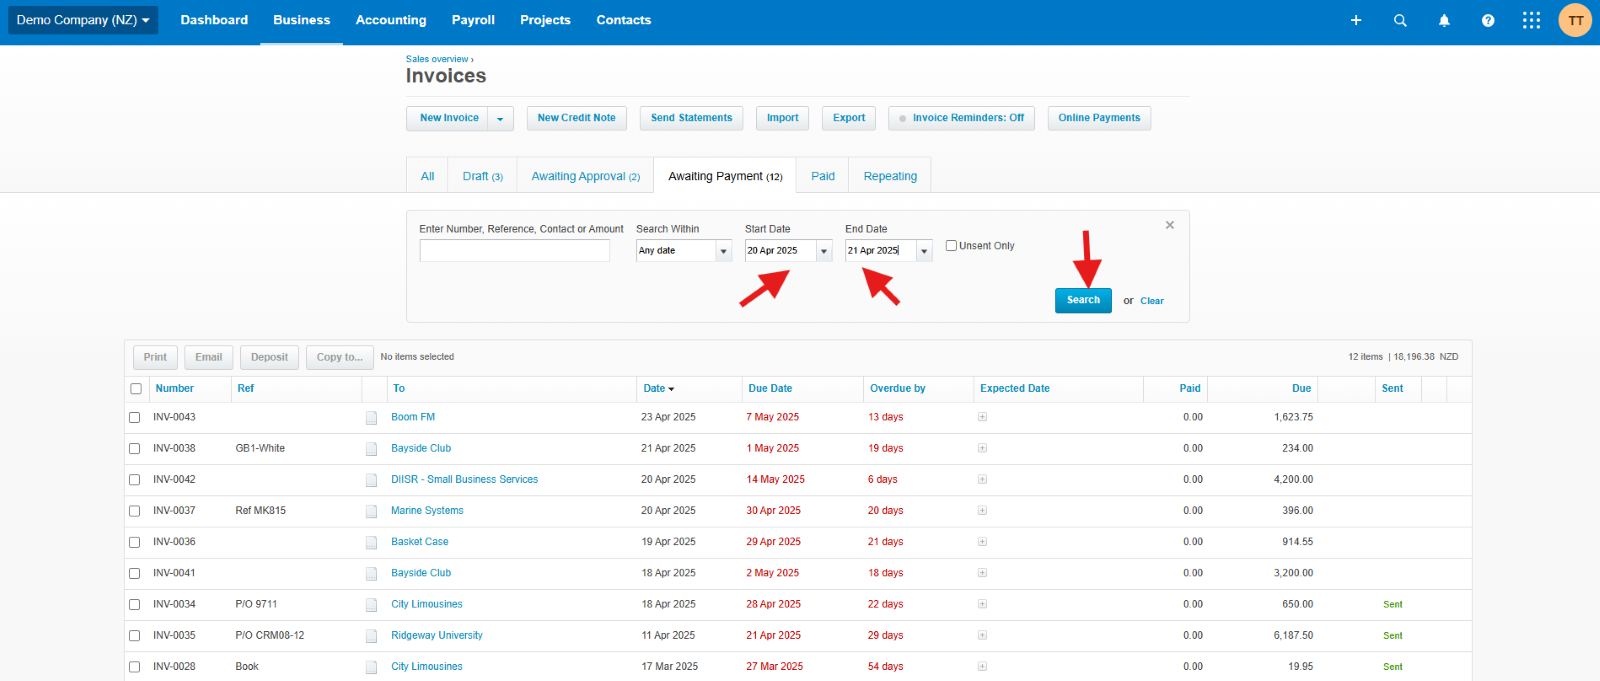Select the checkbox for invoice INV-0037
1600x681 pixels.
point(134,510)
